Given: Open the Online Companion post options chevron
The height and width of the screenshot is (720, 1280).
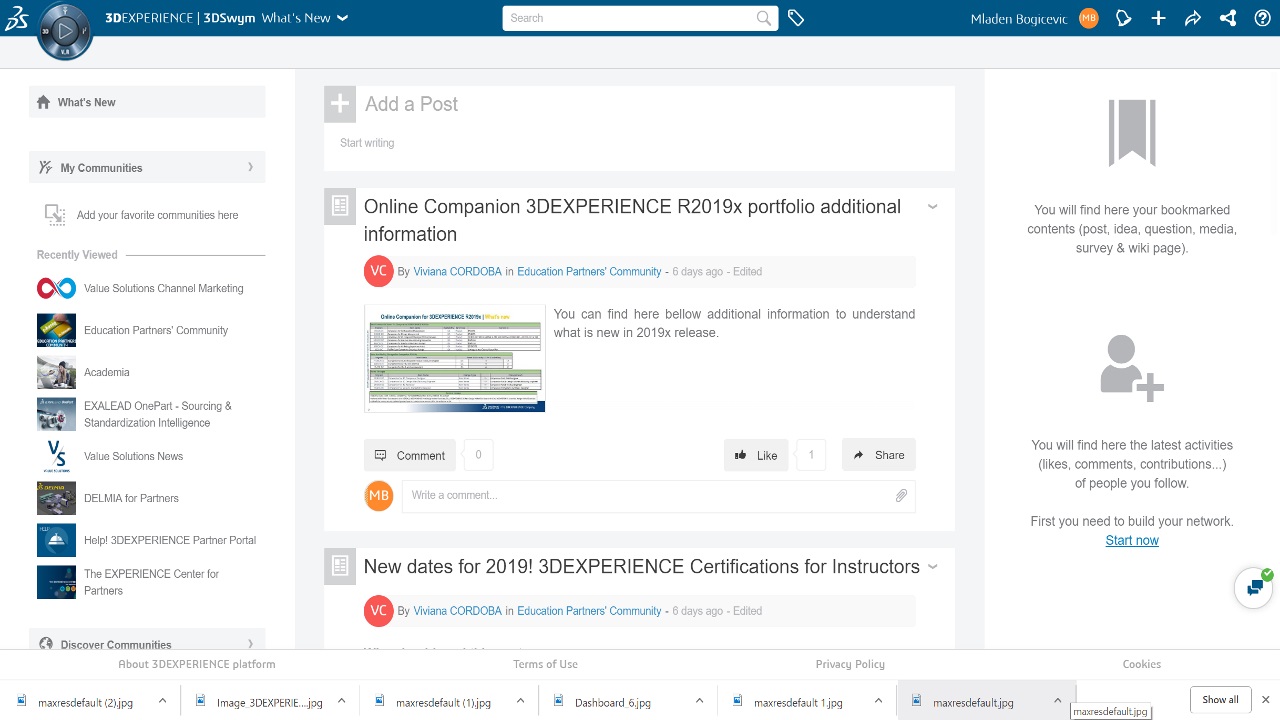Looking at the screenshot, I should pos(932,207).
